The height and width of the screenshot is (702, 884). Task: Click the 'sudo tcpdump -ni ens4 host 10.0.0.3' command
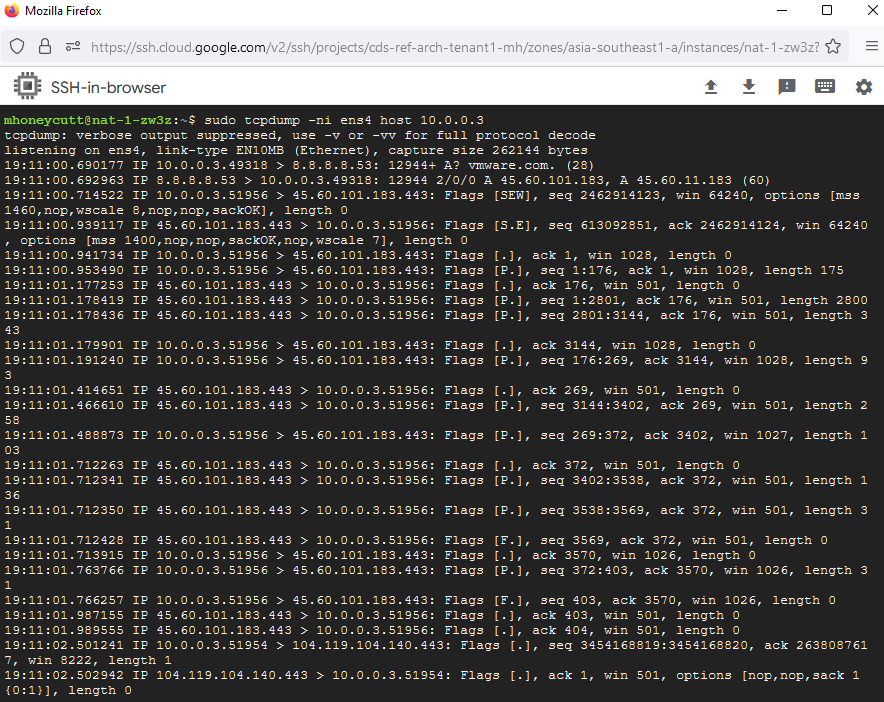(344, 120)
